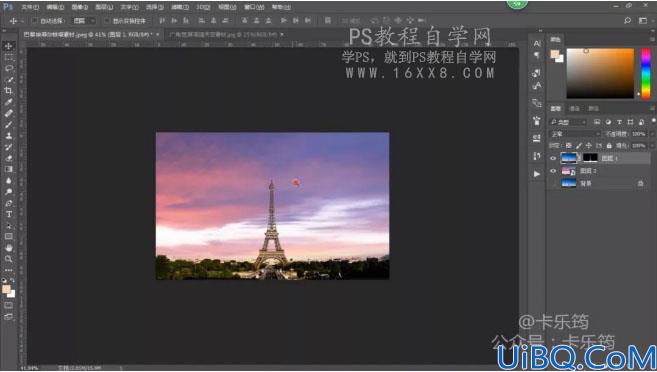This screenshot has width=657, height=372.
Task: Select the Eyedropper tool
Action: pos(8,102)
